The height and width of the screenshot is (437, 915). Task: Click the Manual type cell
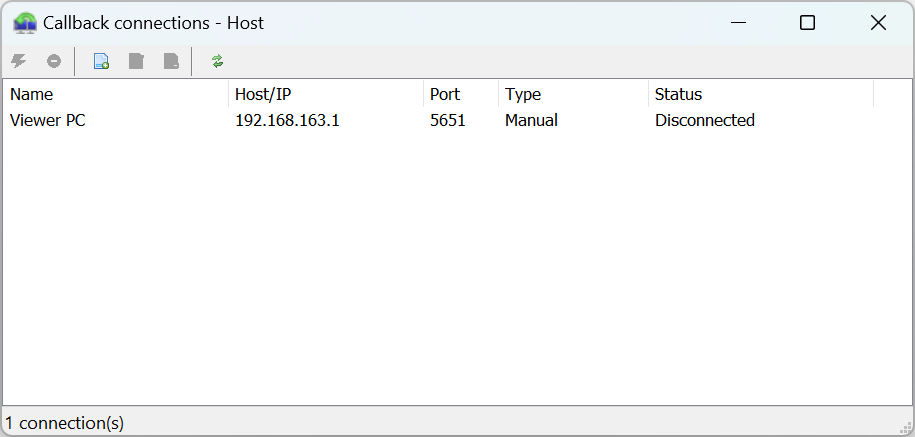coord(531,120)
